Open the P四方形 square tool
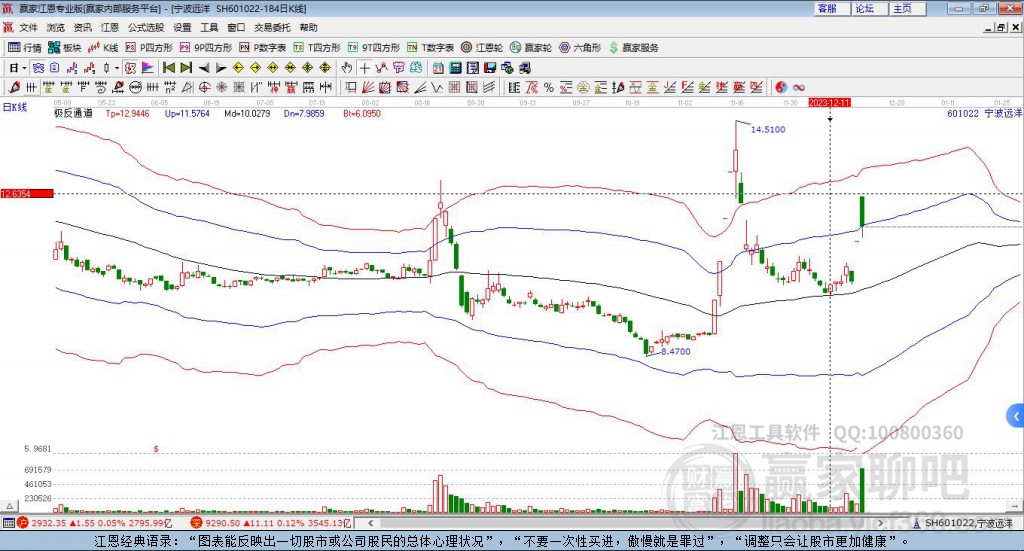Screen dimensions: 1024x551 (x=149, y=48)
